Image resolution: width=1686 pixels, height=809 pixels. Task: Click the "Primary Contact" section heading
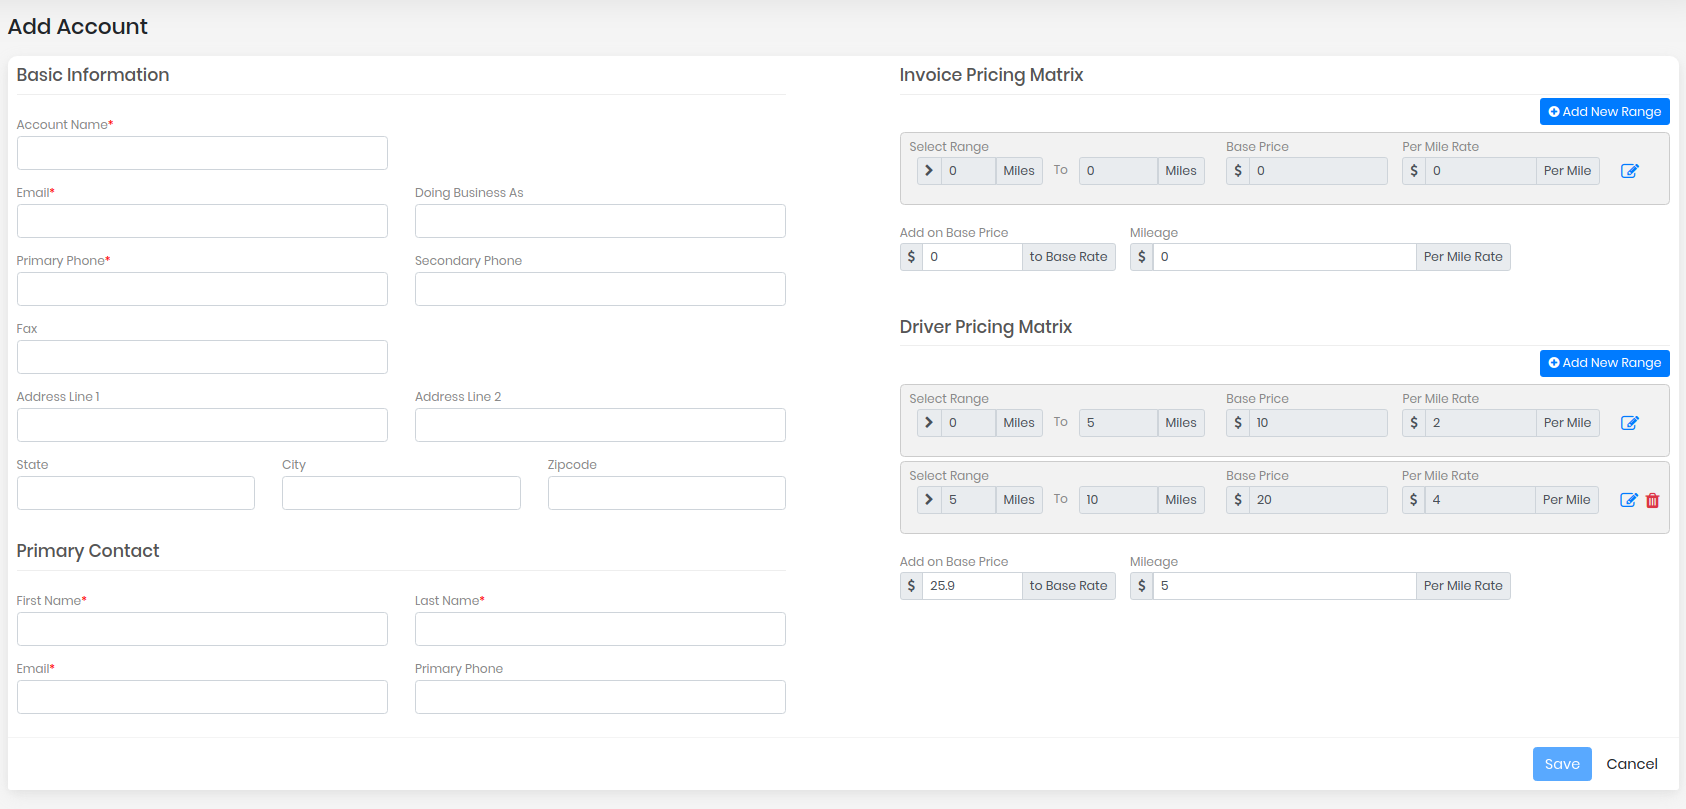[88, 551]
